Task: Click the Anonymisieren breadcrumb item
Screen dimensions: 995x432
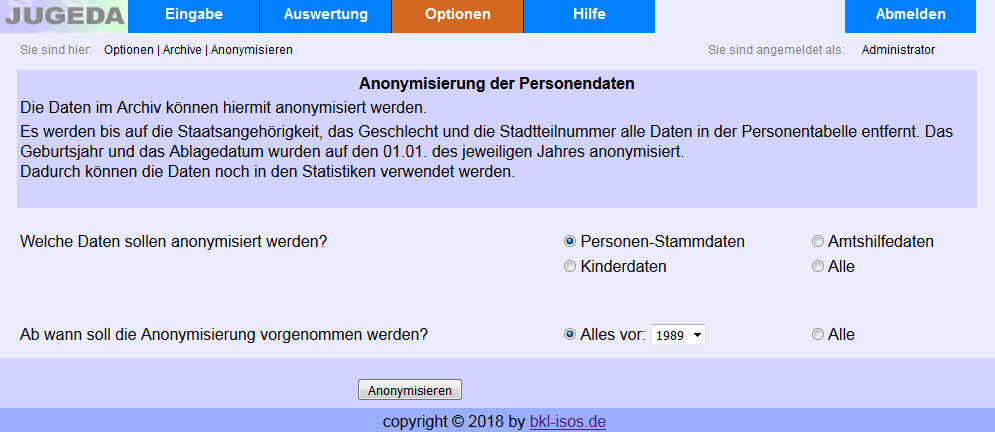Action: (252, 50)
